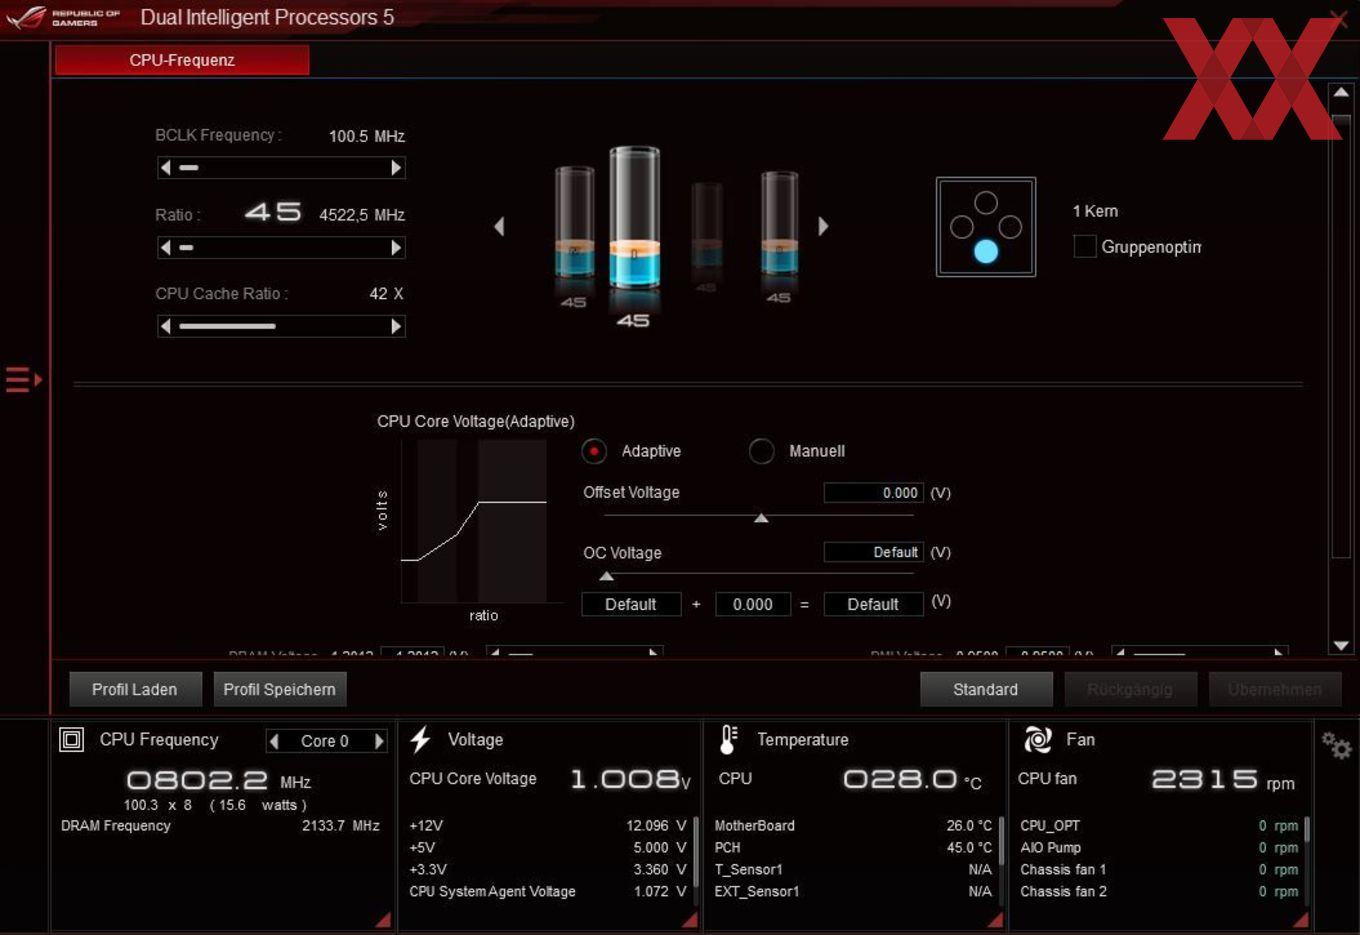1360x935 pixels.
Task: Click the Offset Voltage slider handle
Action: pos(761,518)
